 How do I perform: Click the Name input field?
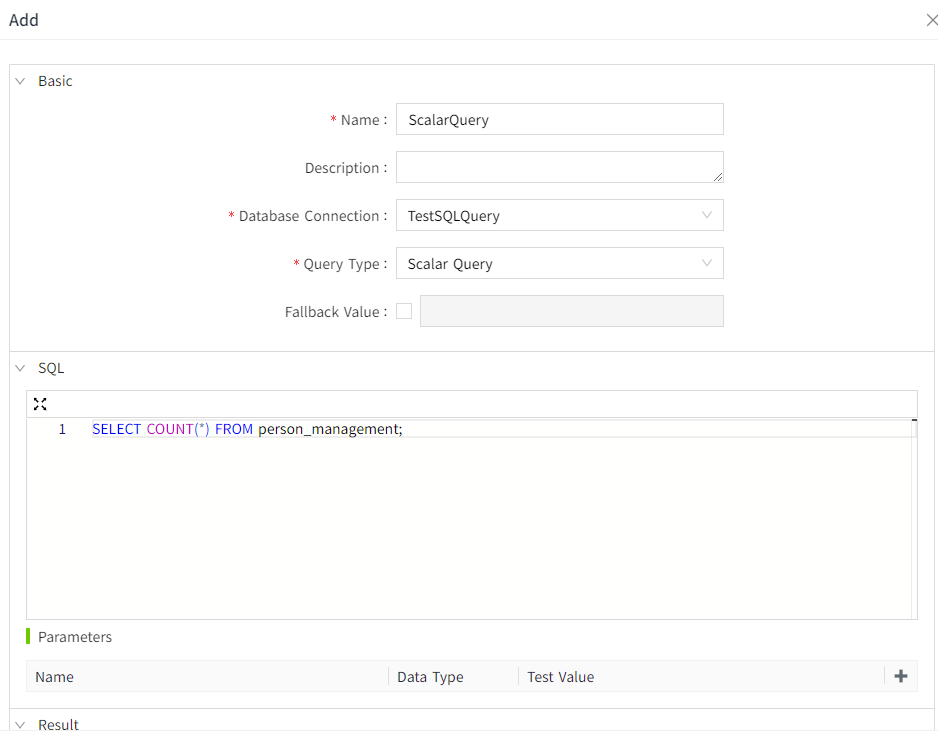pos(559,119)
